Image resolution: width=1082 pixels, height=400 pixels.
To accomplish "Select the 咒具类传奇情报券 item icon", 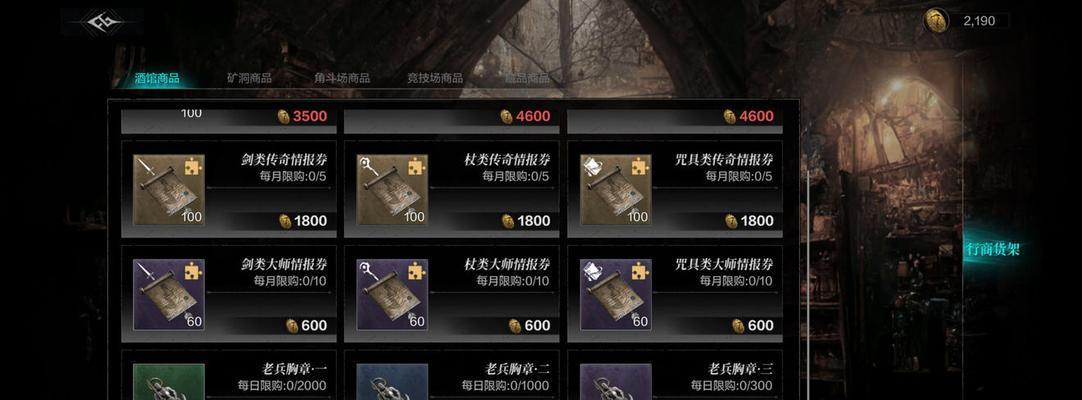I will pyautogui.click(x=616, y=189).
